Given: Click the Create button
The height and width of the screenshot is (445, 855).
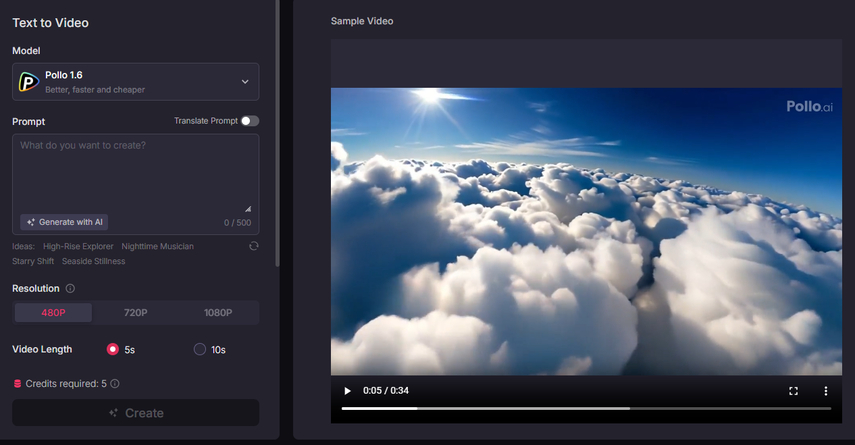Looking at the screenshot, I should pyautogui.click(x=135, y=413).
